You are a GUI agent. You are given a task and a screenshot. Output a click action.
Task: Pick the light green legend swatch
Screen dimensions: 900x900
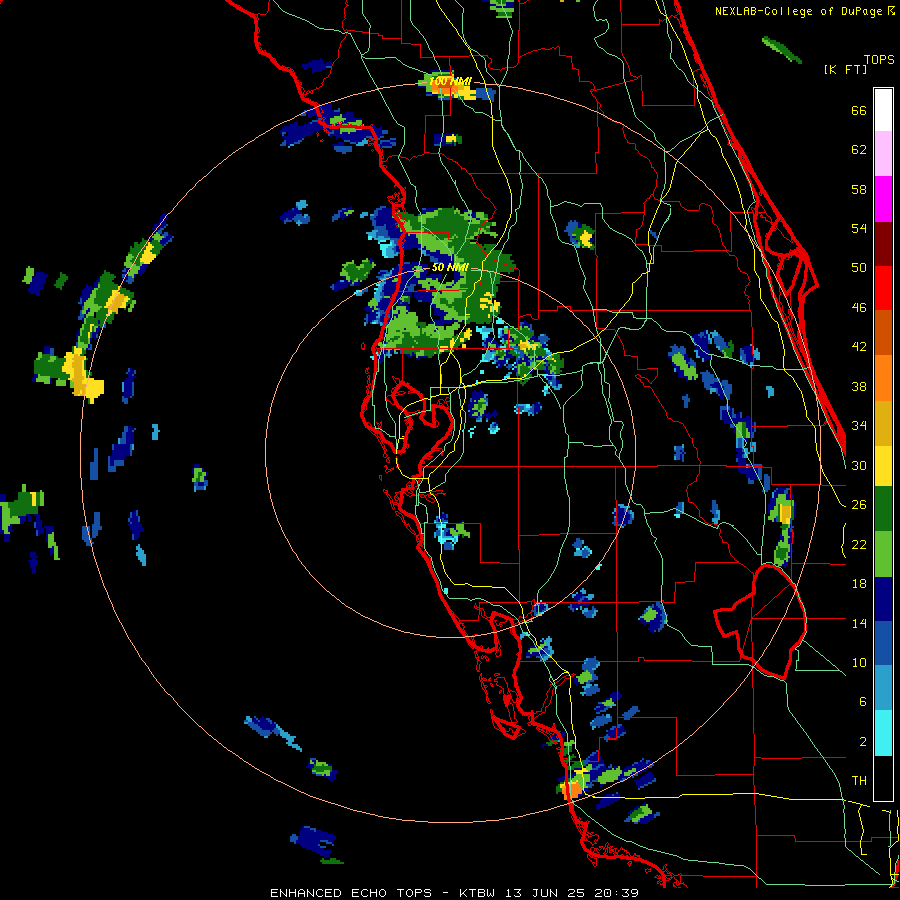tap(883, 554)
